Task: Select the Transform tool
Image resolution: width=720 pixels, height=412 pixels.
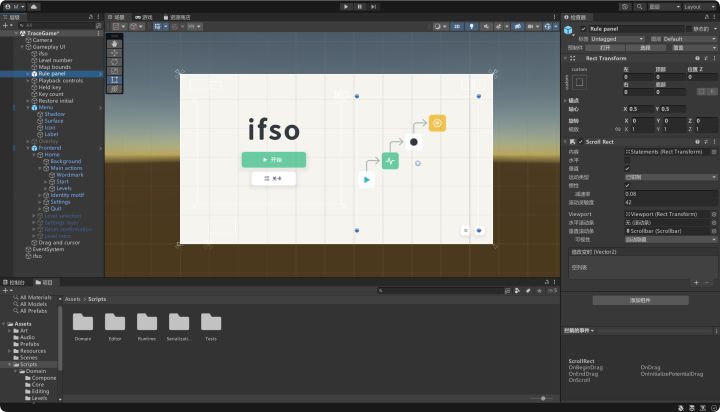Action: pos(114,89)
